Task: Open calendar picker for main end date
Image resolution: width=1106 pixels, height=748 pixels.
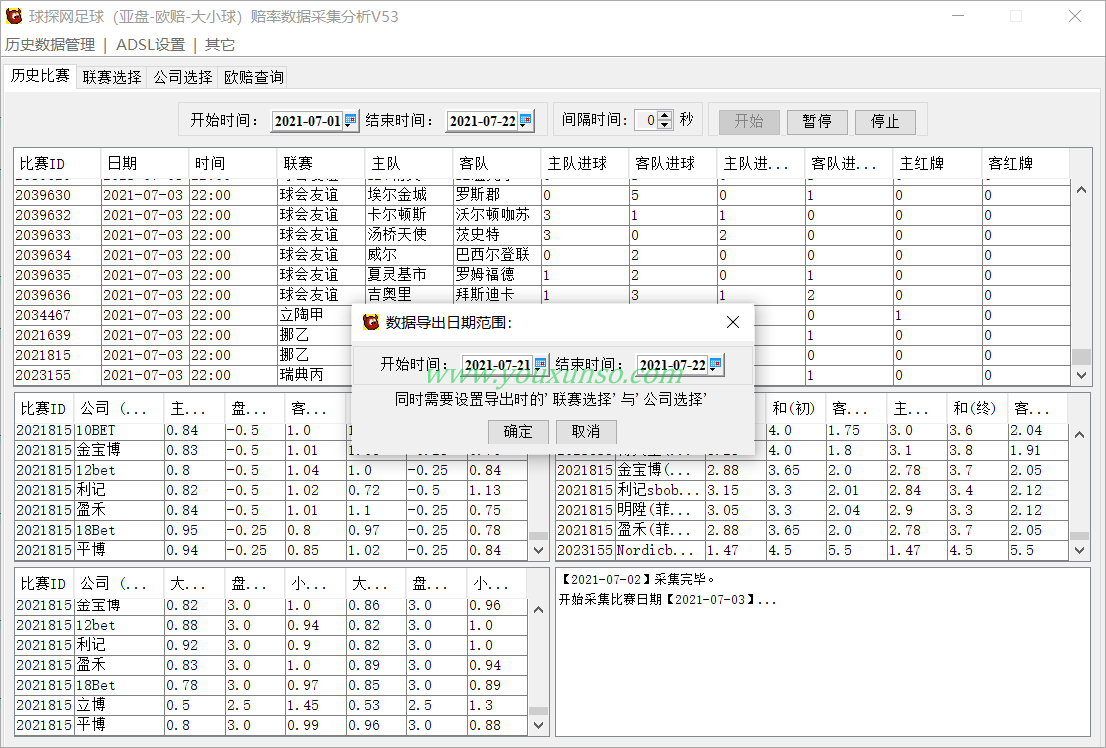Action: click(x=526, y=121)
